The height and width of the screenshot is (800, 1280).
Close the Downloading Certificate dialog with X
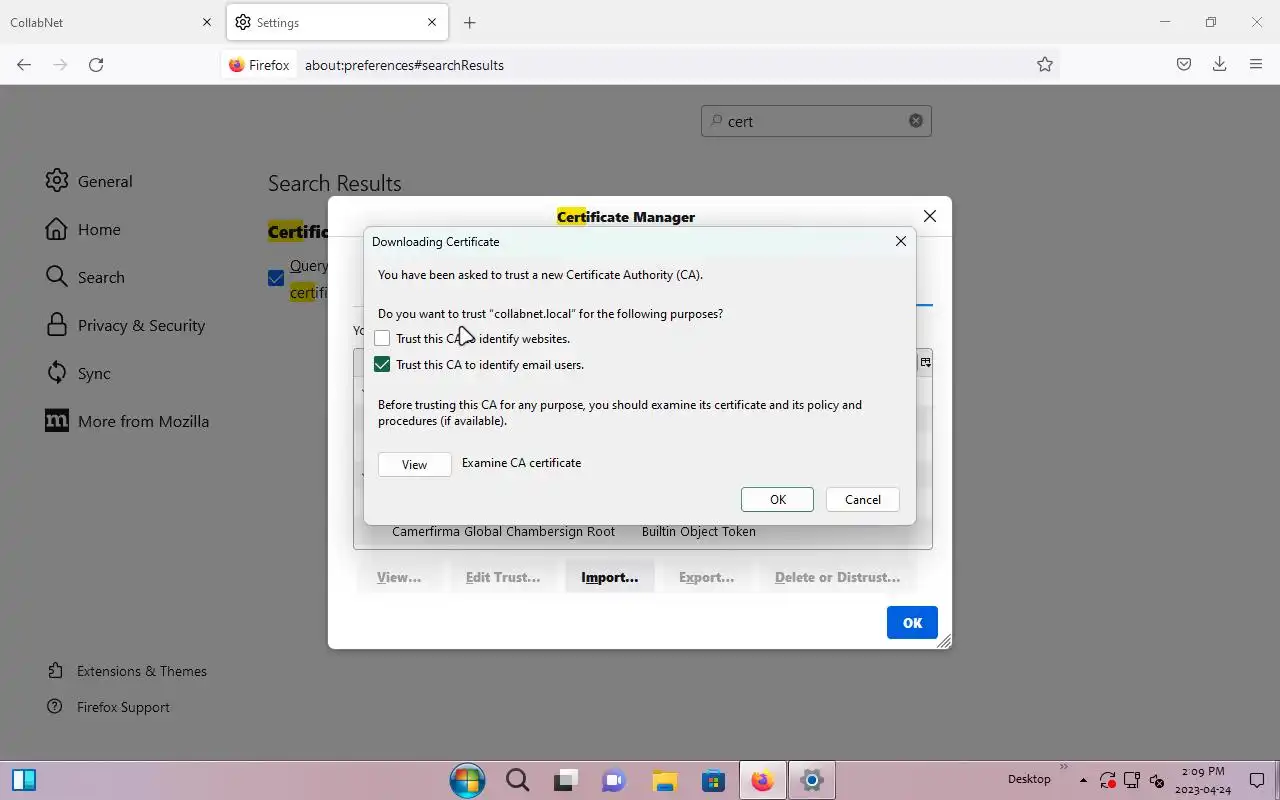coord(900,241)
